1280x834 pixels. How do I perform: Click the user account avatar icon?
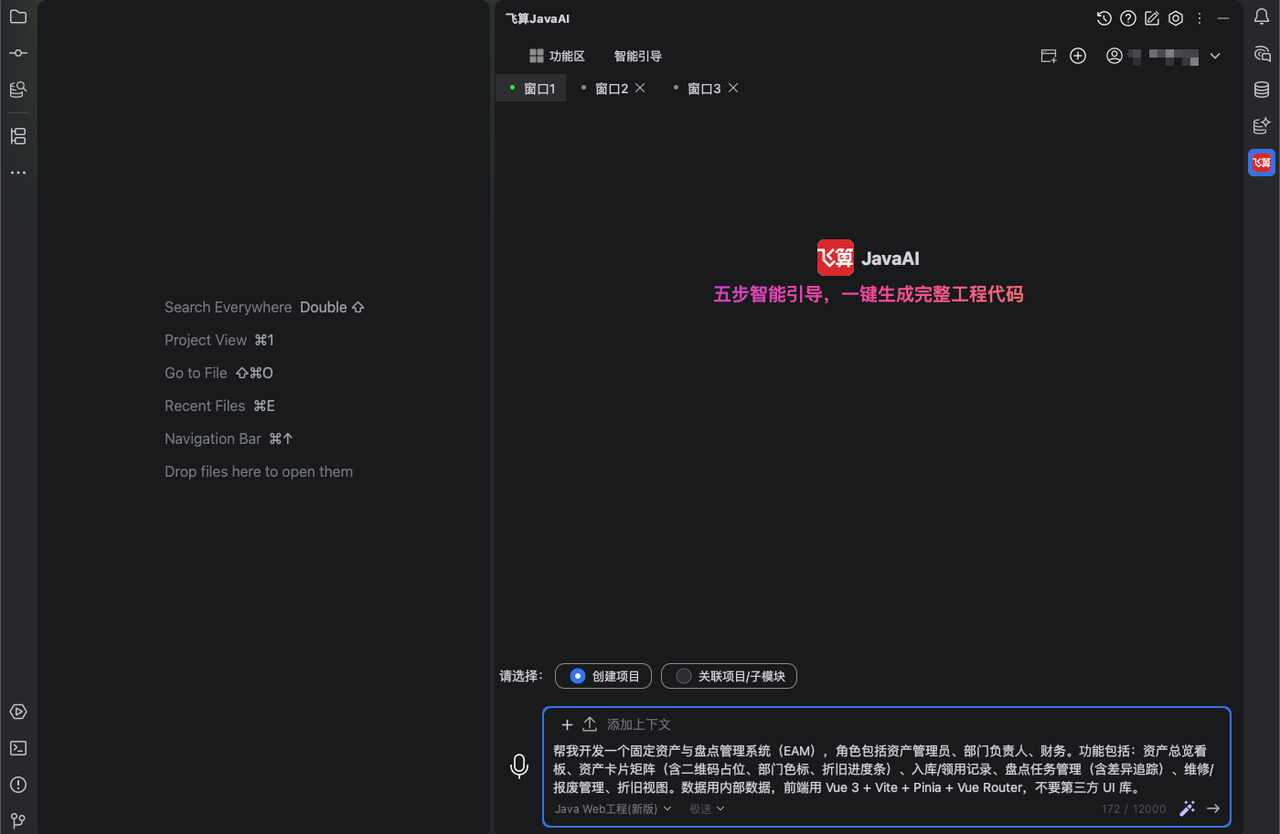(1114, 56)
